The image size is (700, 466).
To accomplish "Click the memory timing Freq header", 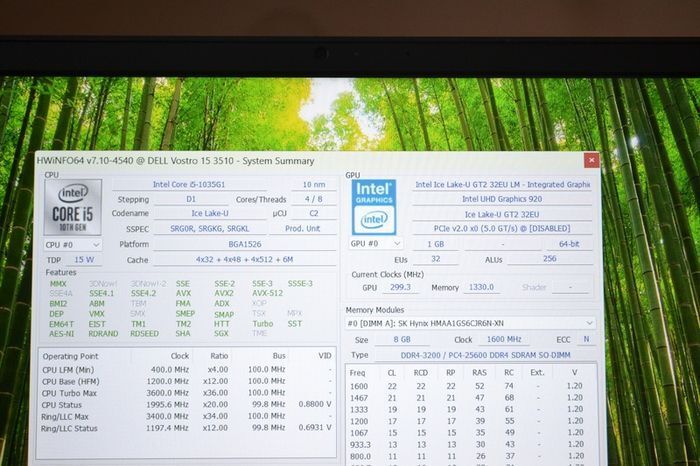I will (357, 373).
